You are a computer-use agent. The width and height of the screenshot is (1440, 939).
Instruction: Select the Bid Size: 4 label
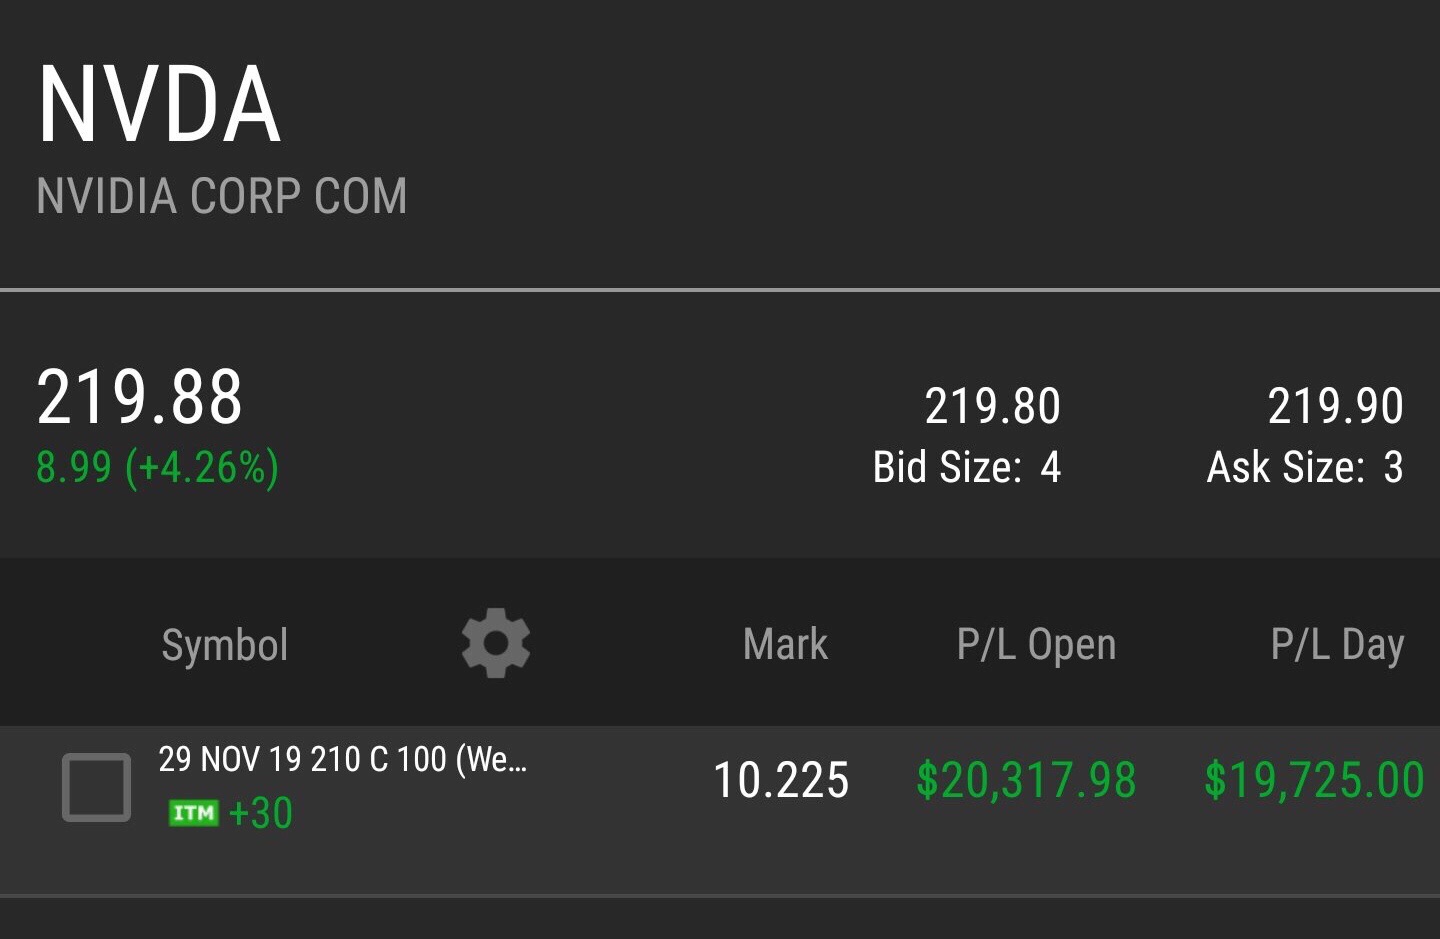click(x=966, y=467)
